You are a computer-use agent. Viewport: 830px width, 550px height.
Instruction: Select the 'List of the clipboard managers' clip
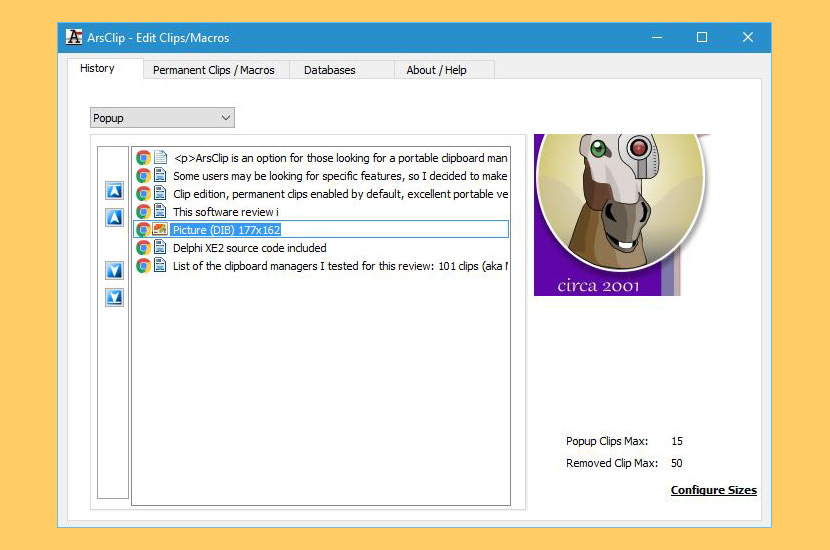tap(340, 266)
